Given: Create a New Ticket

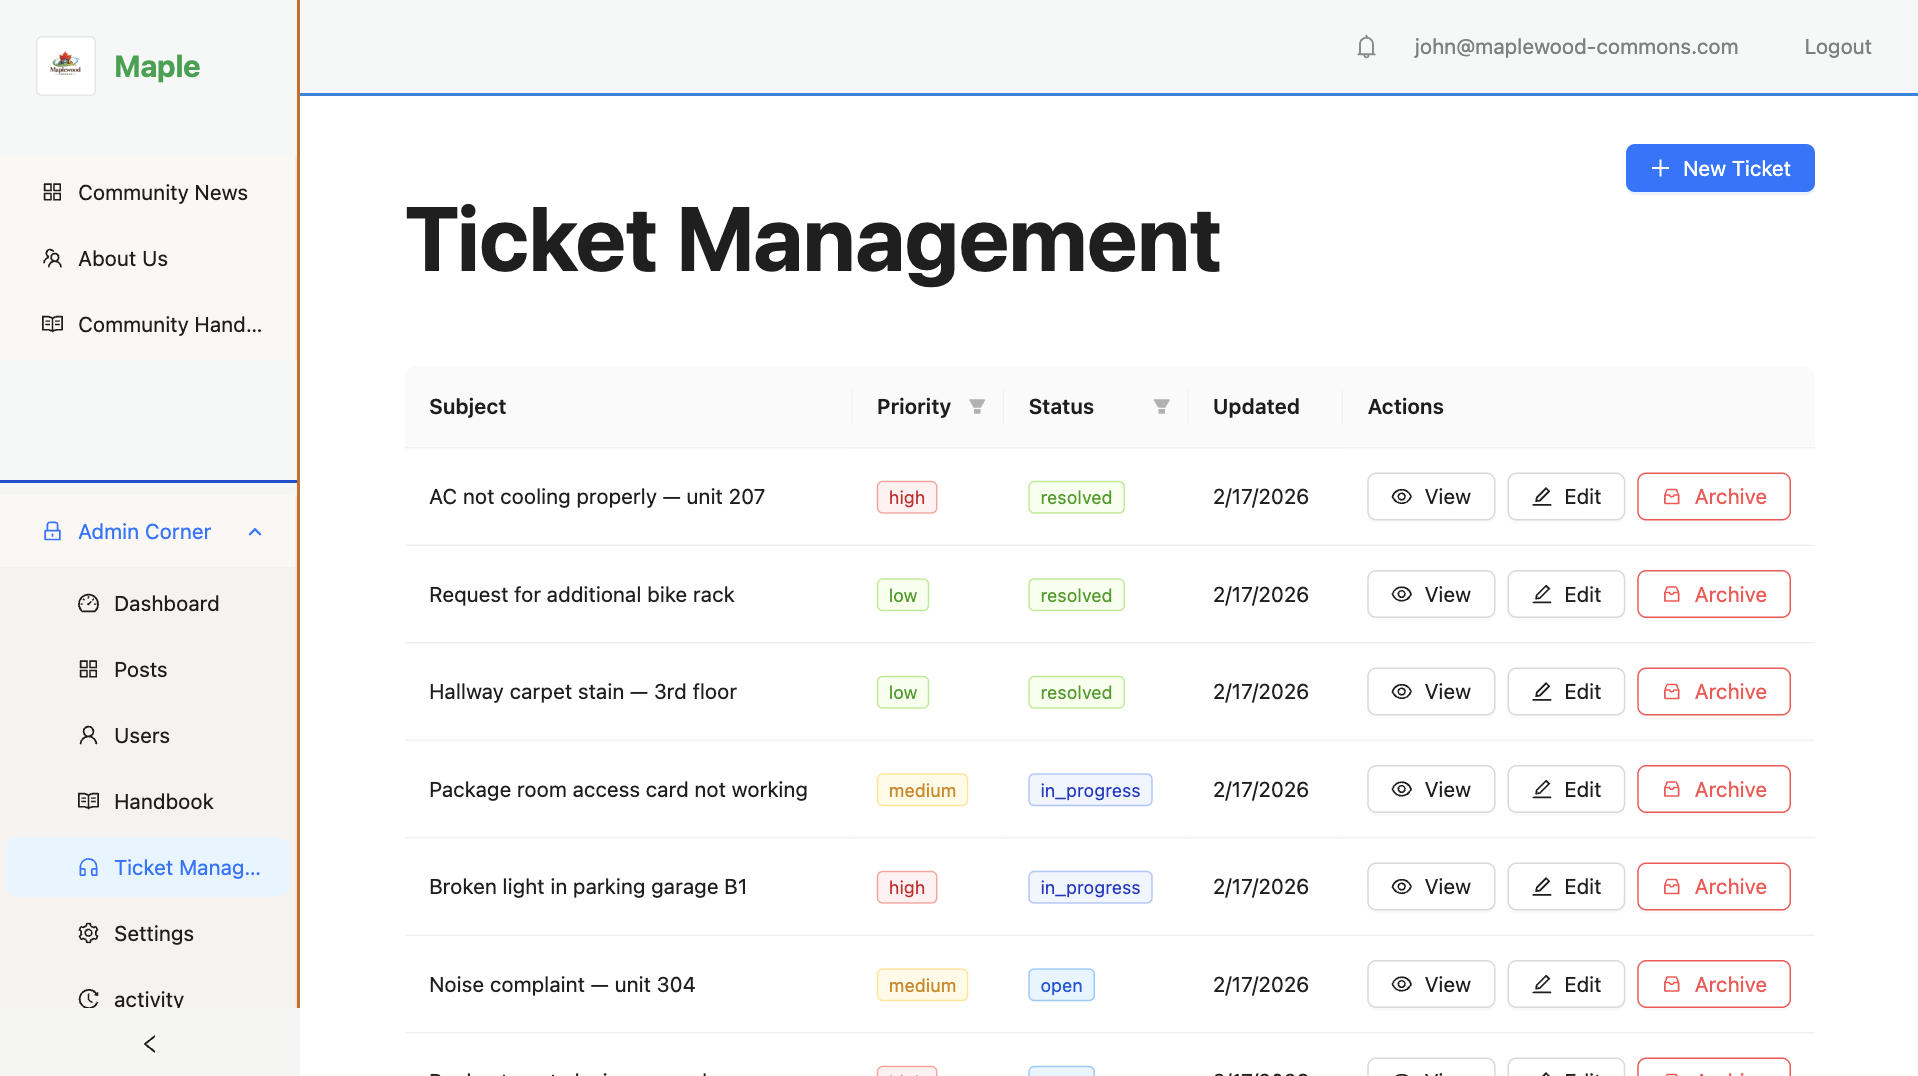Looking at the screenshot, I should tap(1719, 168).
